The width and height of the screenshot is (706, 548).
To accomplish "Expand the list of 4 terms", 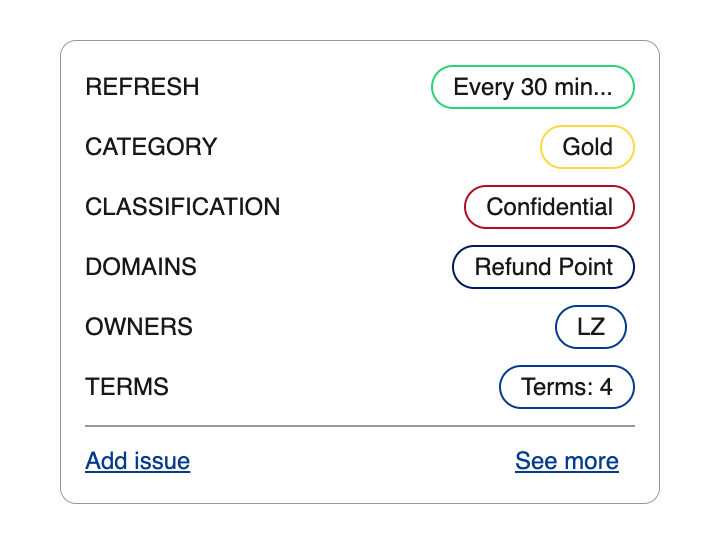I will pos(566,387).
